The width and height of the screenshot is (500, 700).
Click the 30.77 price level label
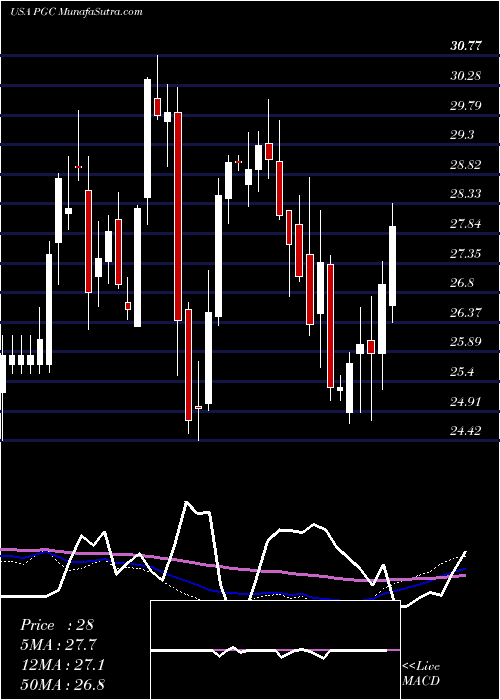466,46
